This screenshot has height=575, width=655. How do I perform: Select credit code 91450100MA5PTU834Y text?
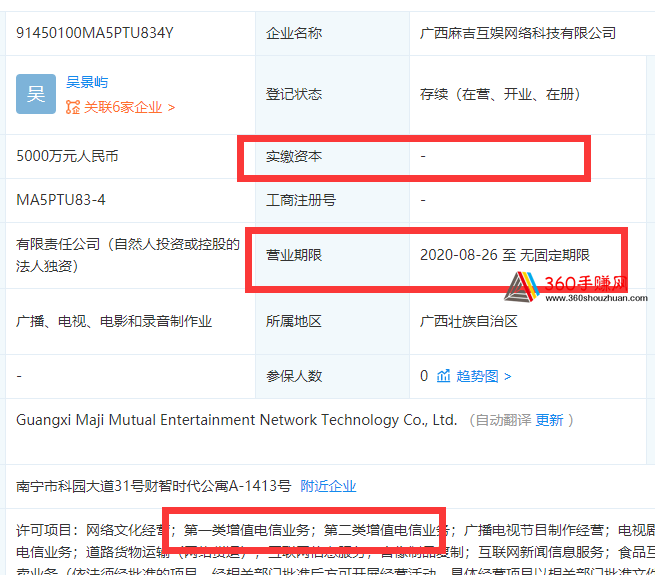click(94, 33)
